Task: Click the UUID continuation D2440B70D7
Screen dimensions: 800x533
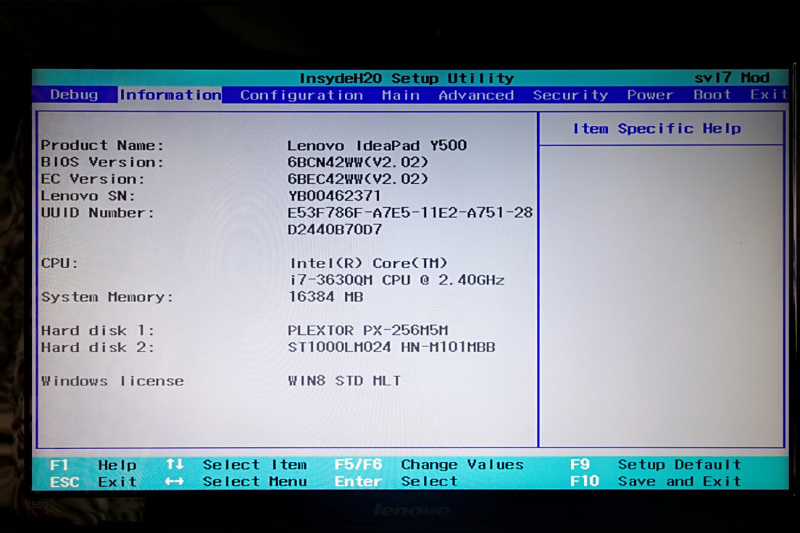Action: click(334, 230)
